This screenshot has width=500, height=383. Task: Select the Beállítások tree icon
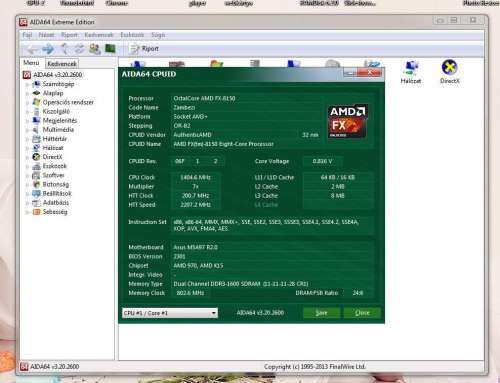[36, 193]
